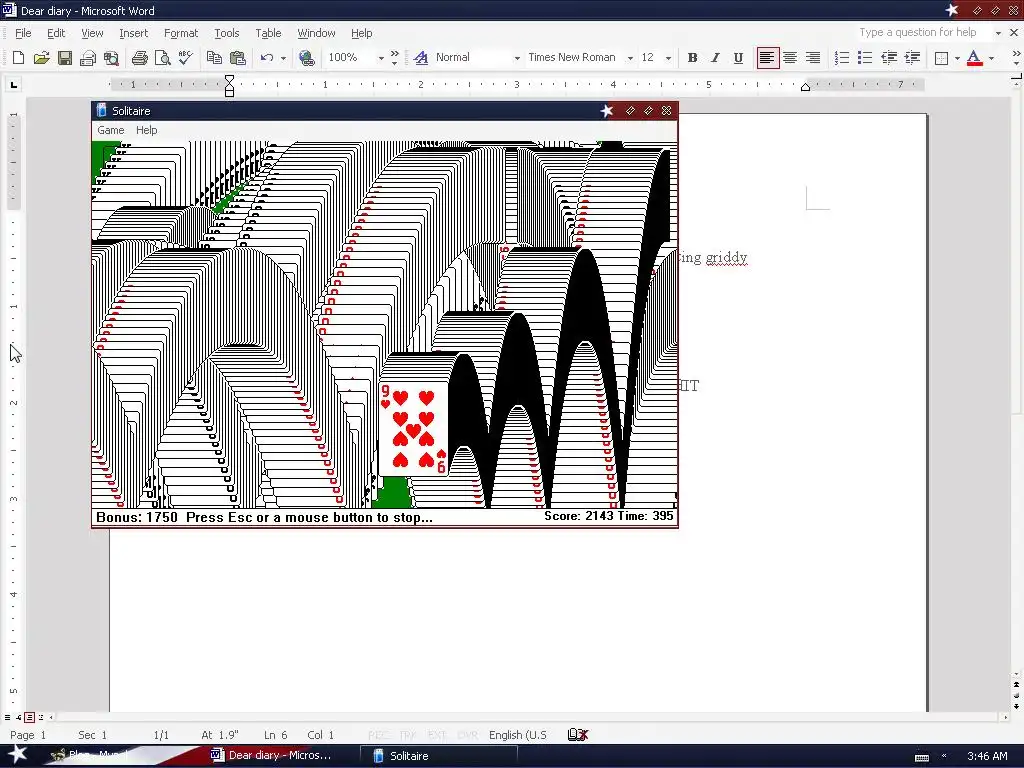Screen dimensions: 1024x768
Task: Open the Times New Roman font dropdown
Action: coord(630,57)
